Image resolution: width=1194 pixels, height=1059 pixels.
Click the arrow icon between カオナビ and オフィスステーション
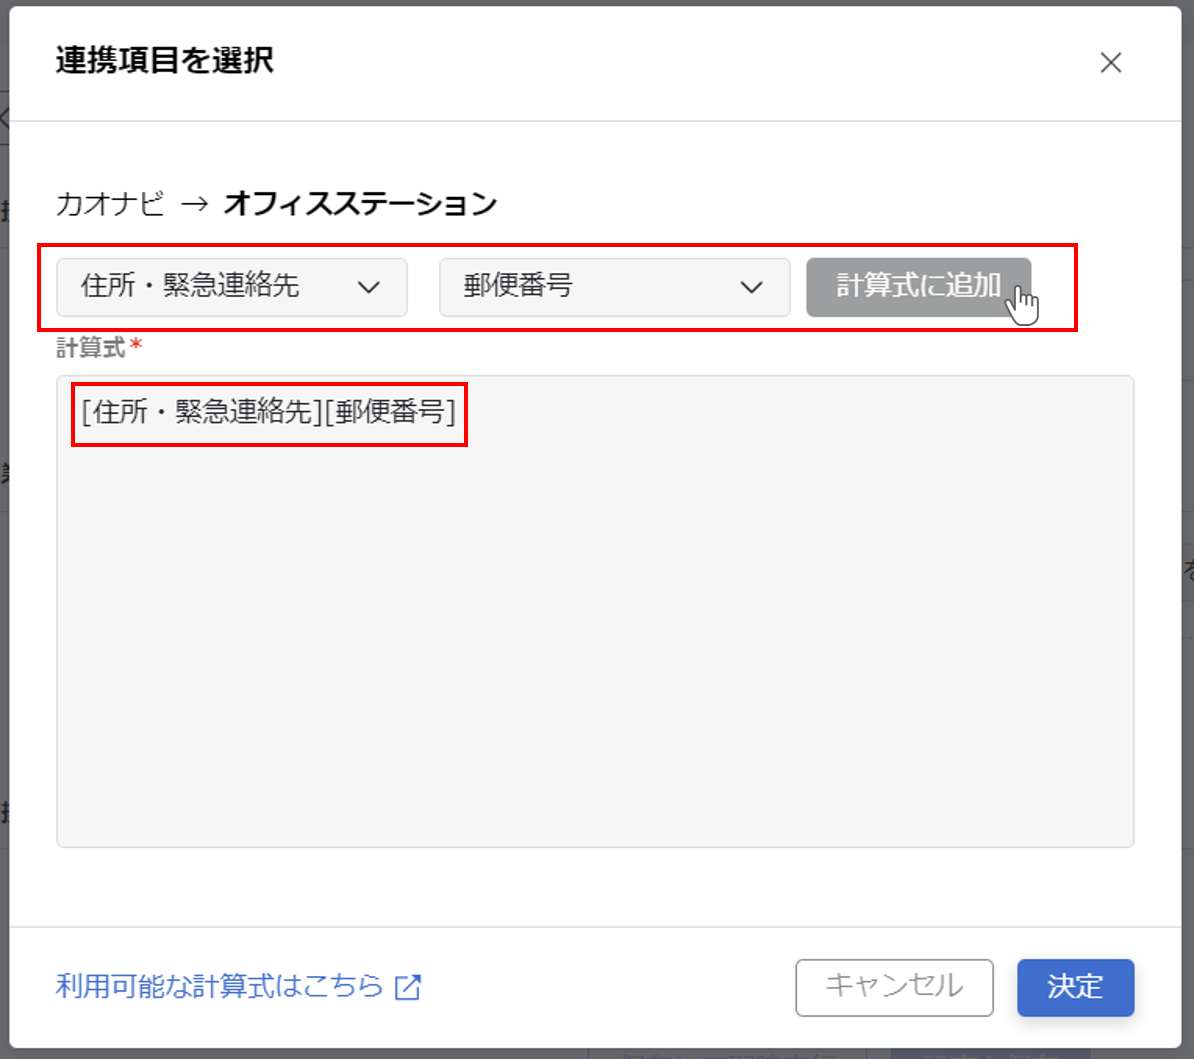tap(195, 205)
